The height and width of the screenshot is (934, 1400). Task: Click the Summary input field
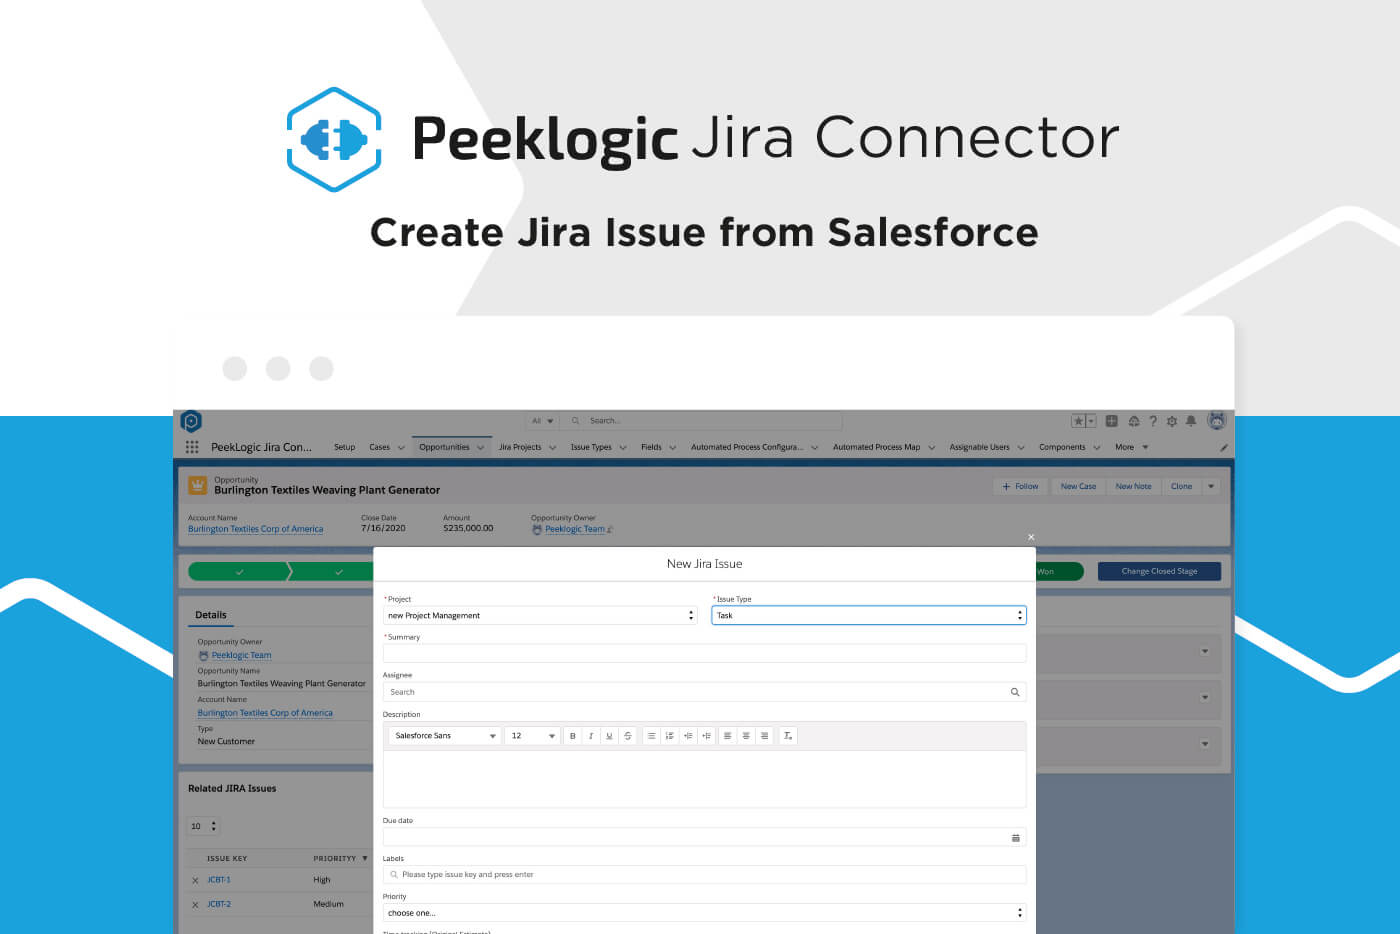pyautogui.click(x=704, y=653)
